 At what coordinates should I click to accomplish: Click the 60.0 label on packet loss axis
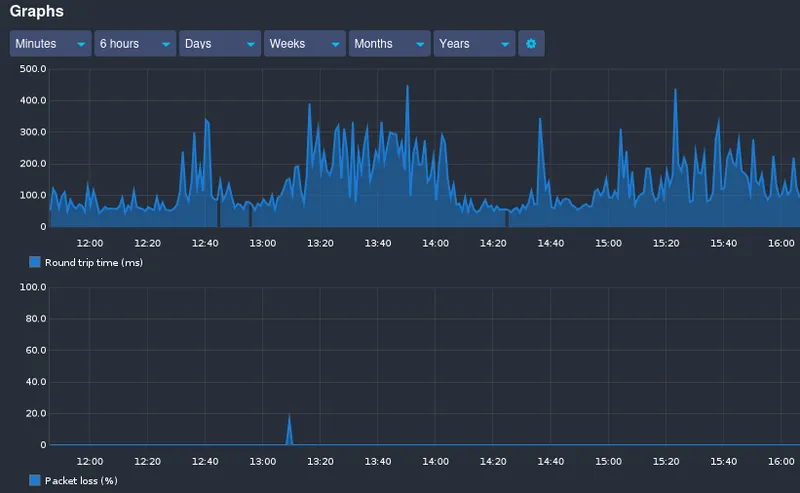(x=36, y=351)
